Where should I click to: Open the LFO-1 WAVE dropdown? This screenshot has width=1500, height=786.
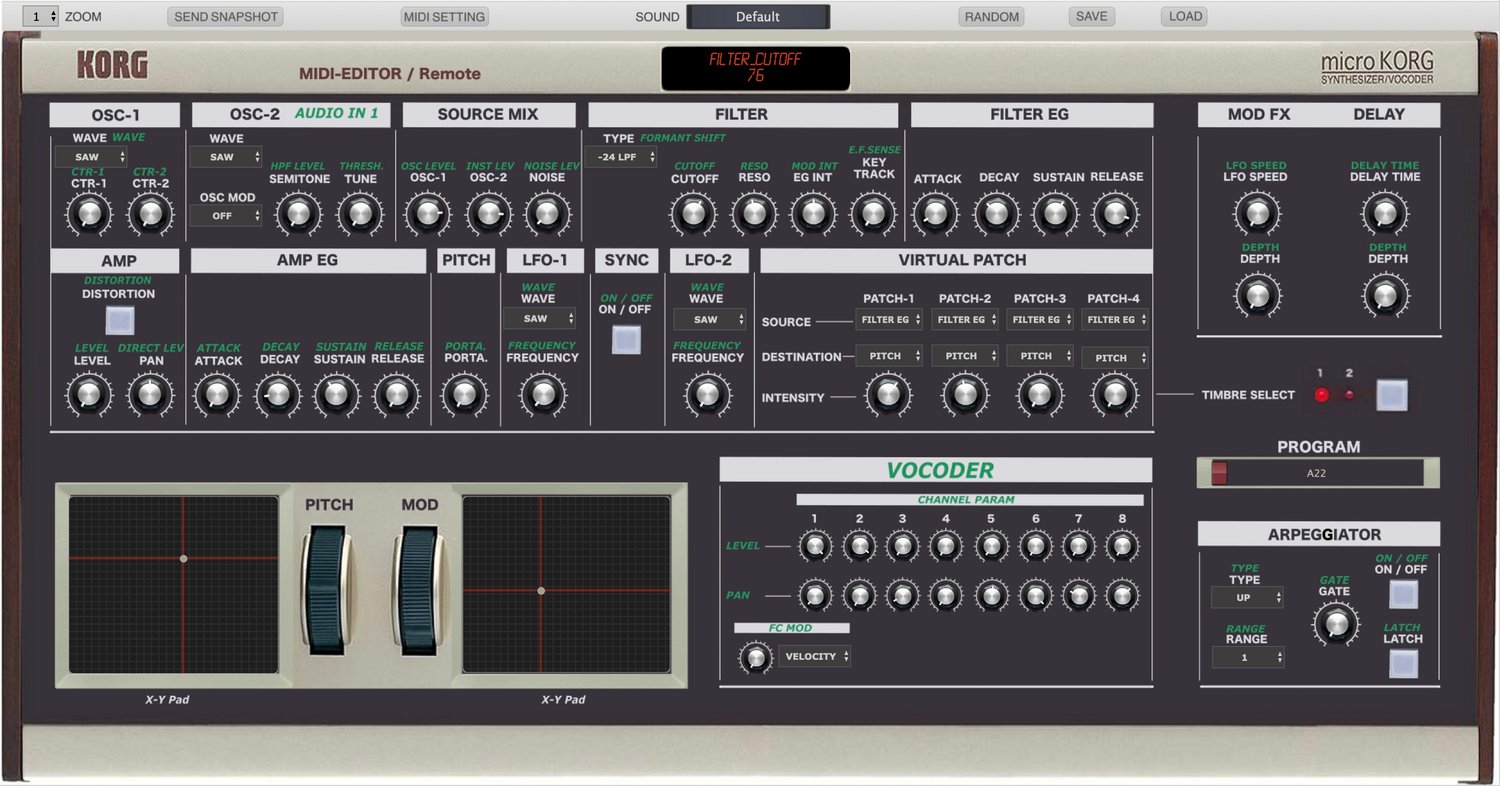click(539, 318)
